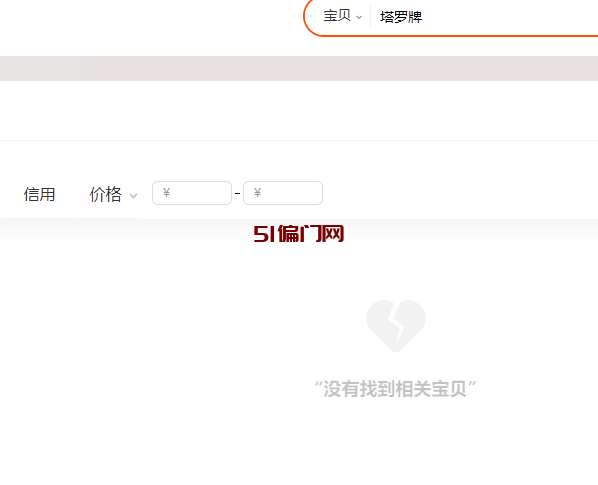Viewport: 598px width, 485px height.
Task: Click the ¥ symbol in the first price box
Action: 166,193
